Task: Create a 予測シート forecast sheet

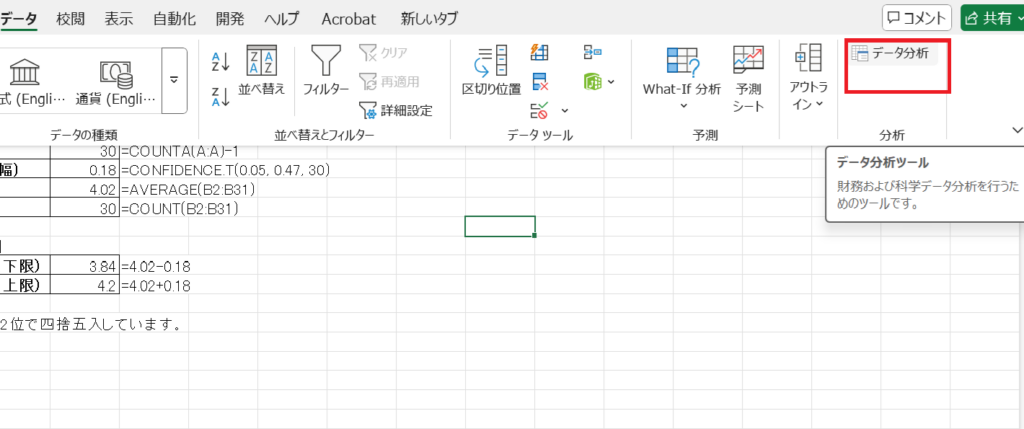Action: 748,78
